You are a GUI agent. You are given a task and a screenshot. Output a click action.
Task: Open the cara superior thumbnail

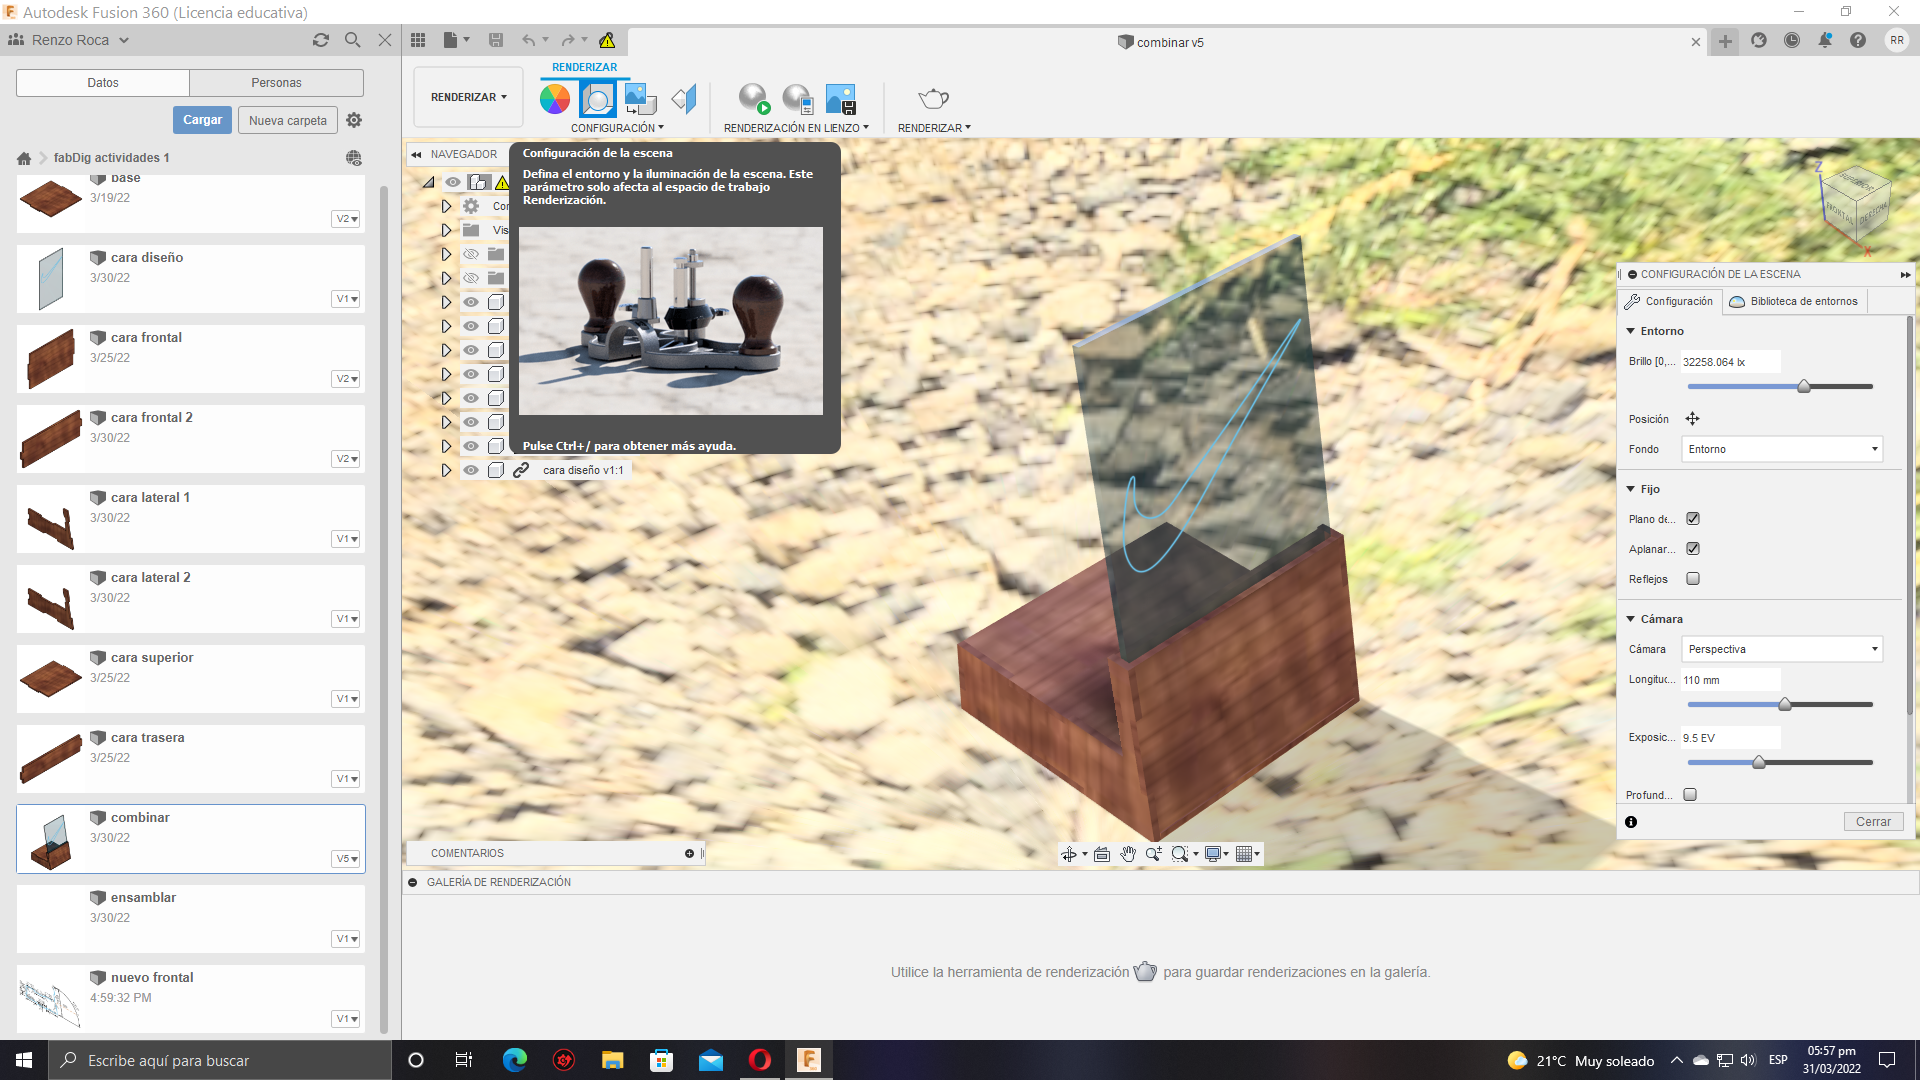click(x=50, y=678)
